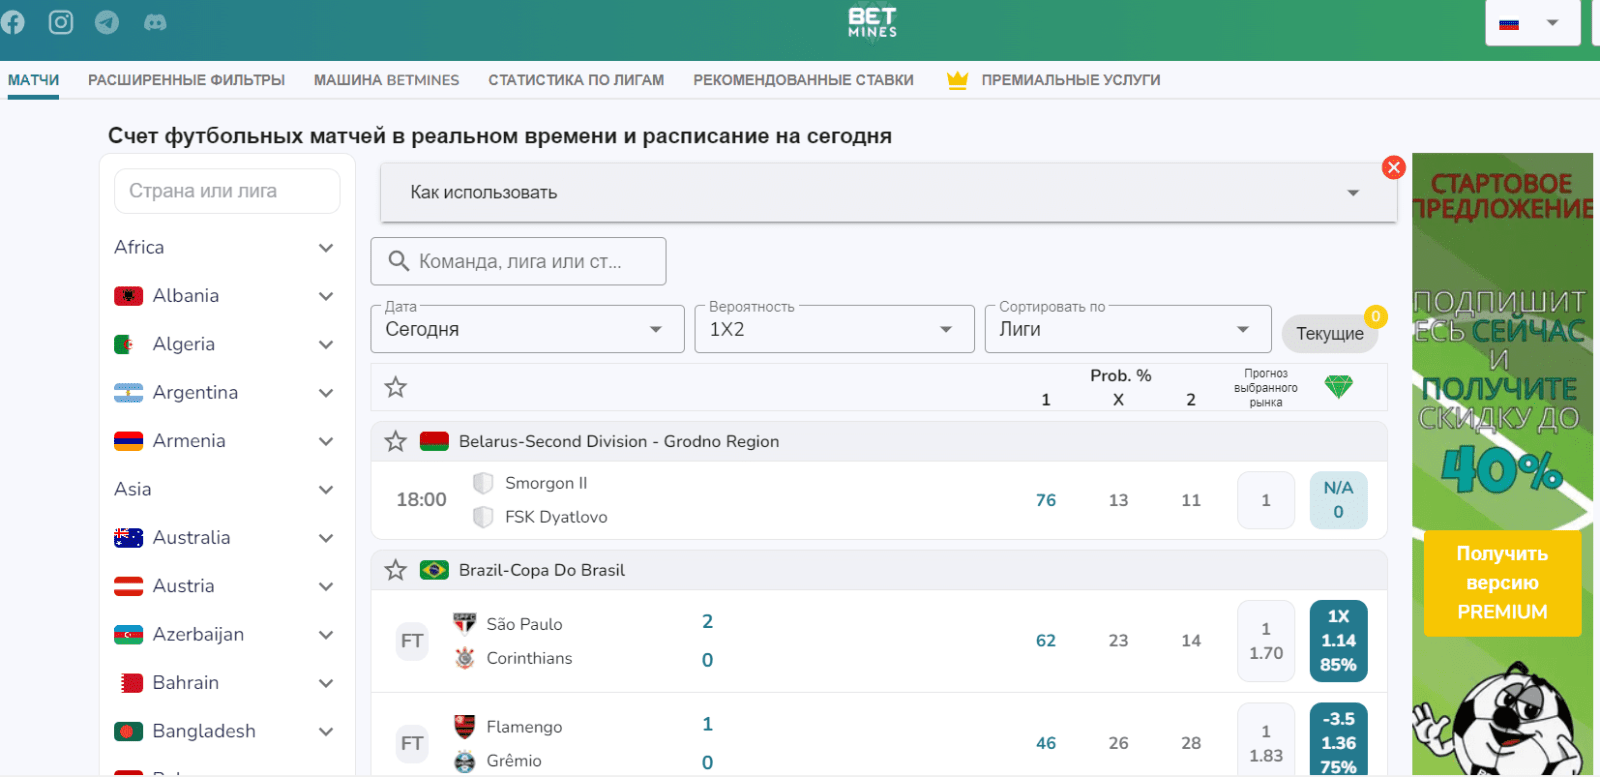The height and width of the screenshot is (777, 1600).
Task: Click the N/A 0 prediction badge
Action: pyautogui.click(x=1338, y=500)
